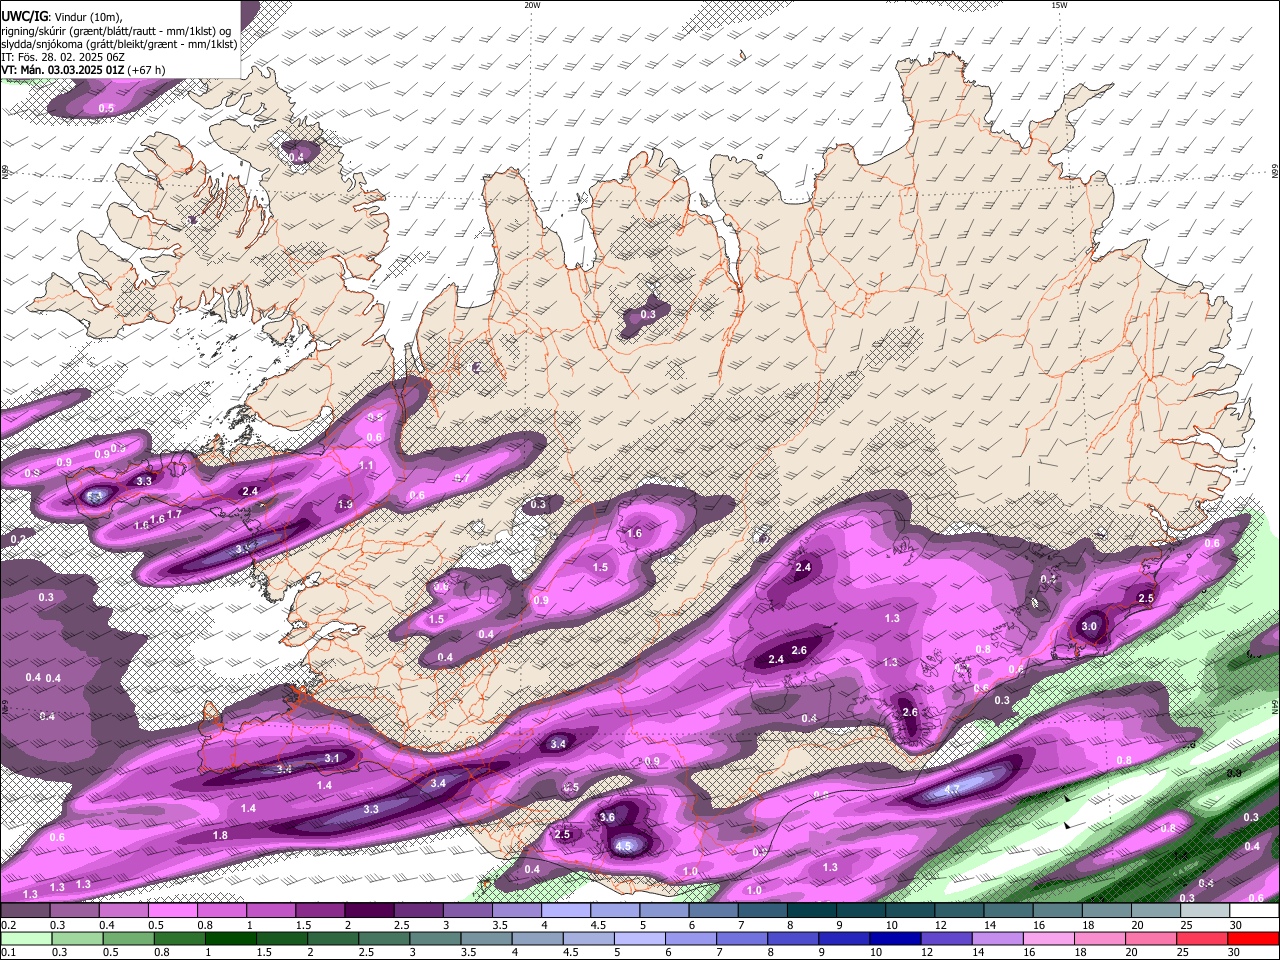Click the '1.8' precipitation value on the map
Image resolution: width=1280 pixels, height=960 pixels.
(220, 835)
